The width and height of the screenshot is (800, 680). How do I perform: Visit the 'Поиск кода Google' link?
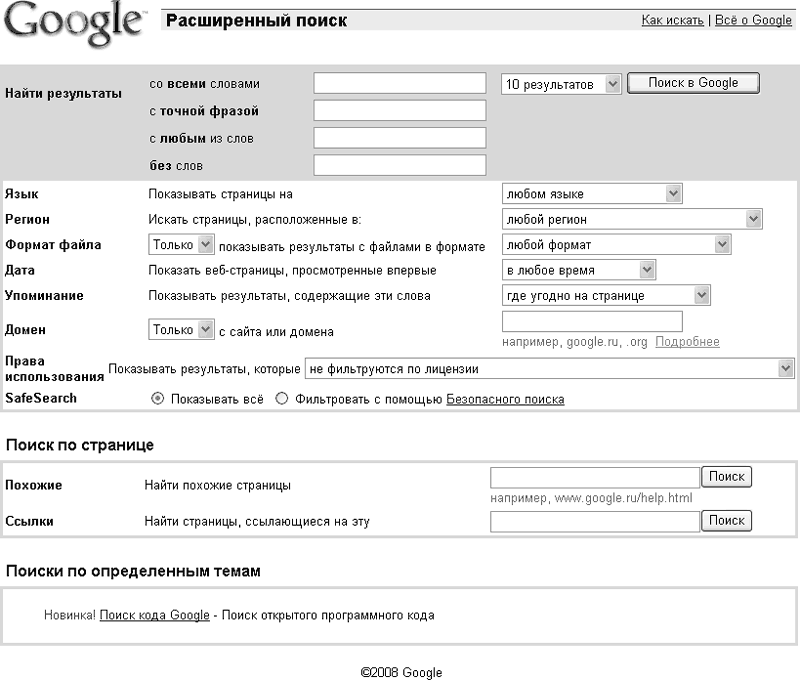[154, 615]
